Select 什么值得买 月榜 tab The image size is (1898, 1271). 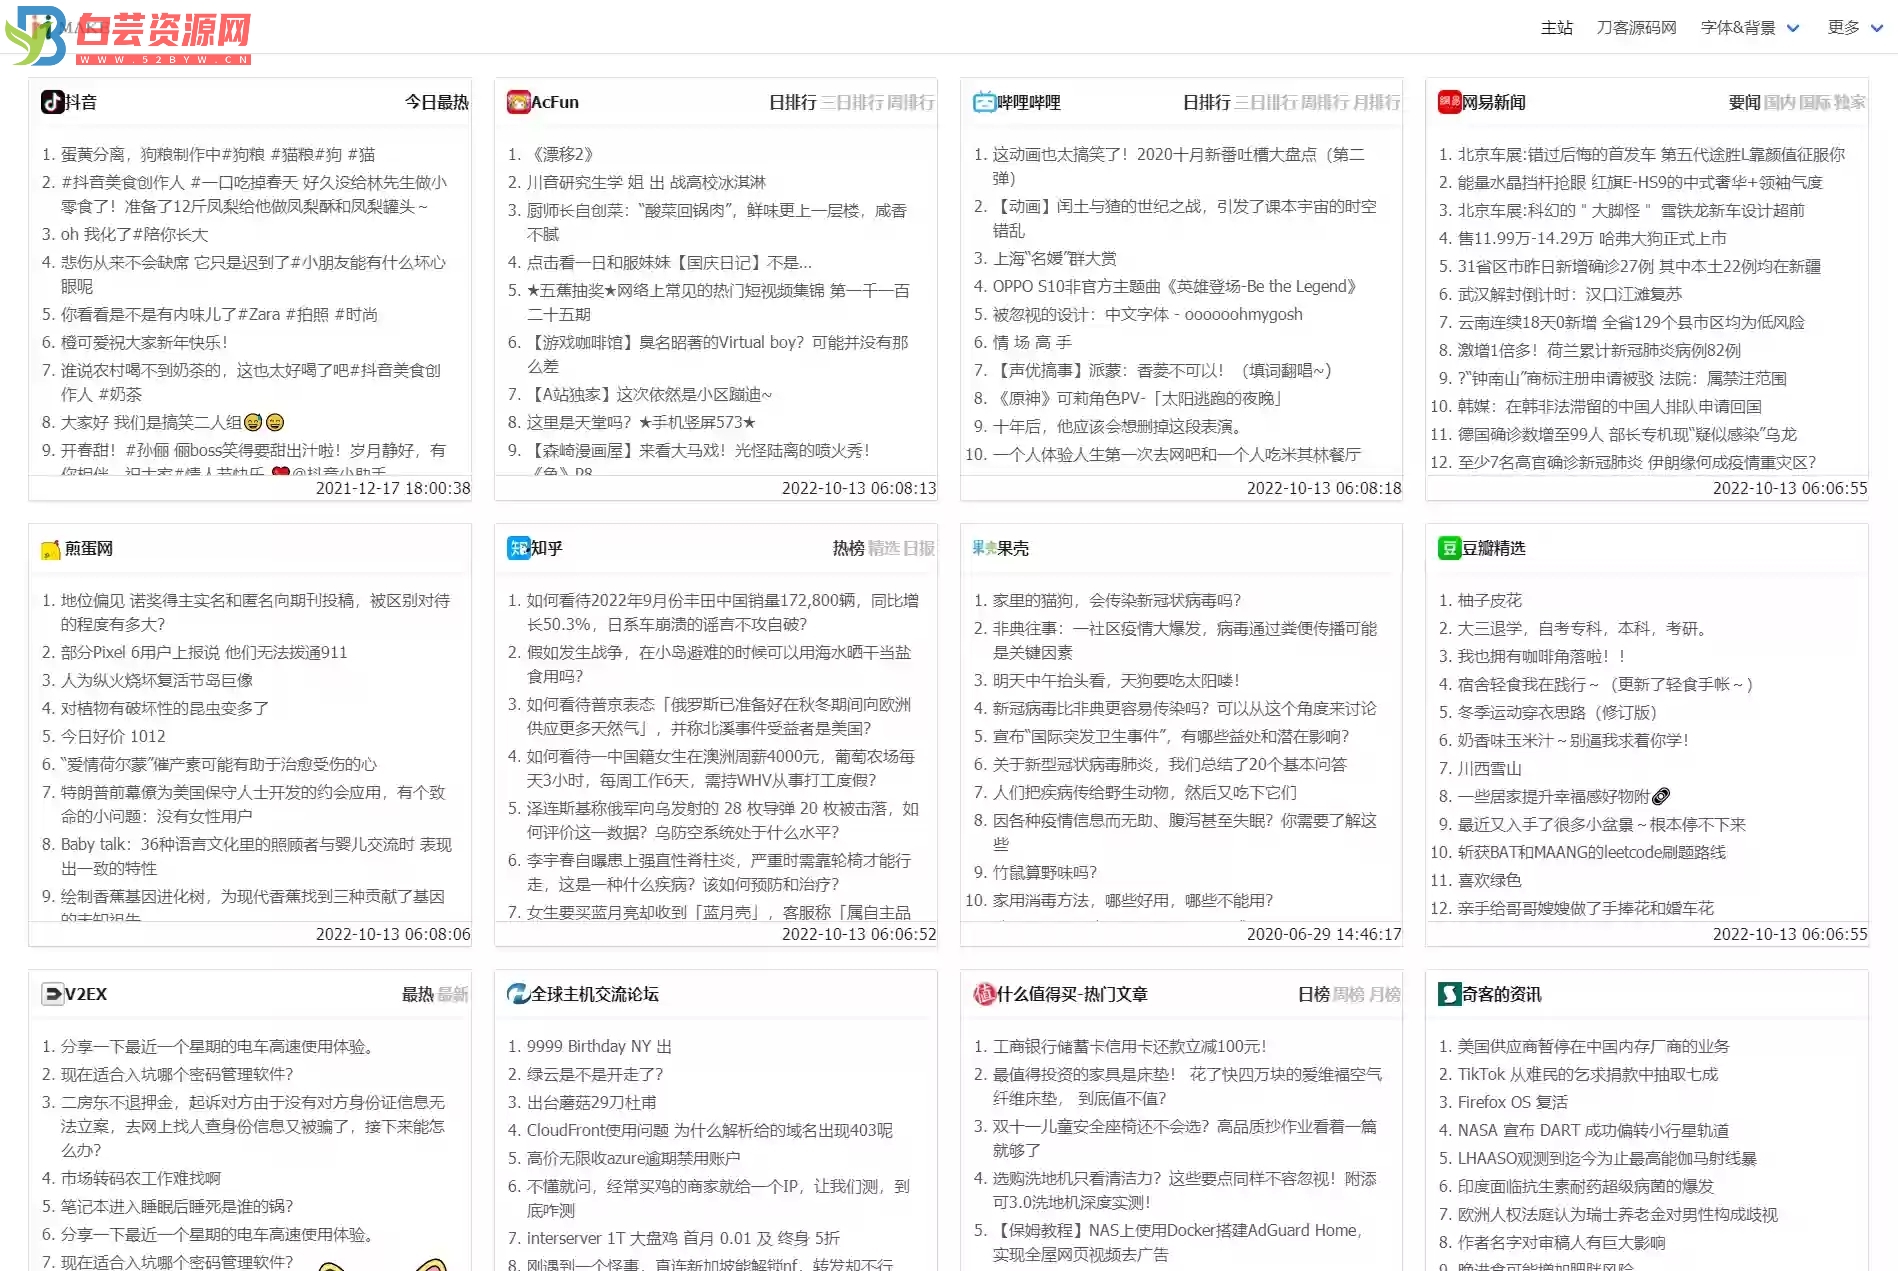1384,994
